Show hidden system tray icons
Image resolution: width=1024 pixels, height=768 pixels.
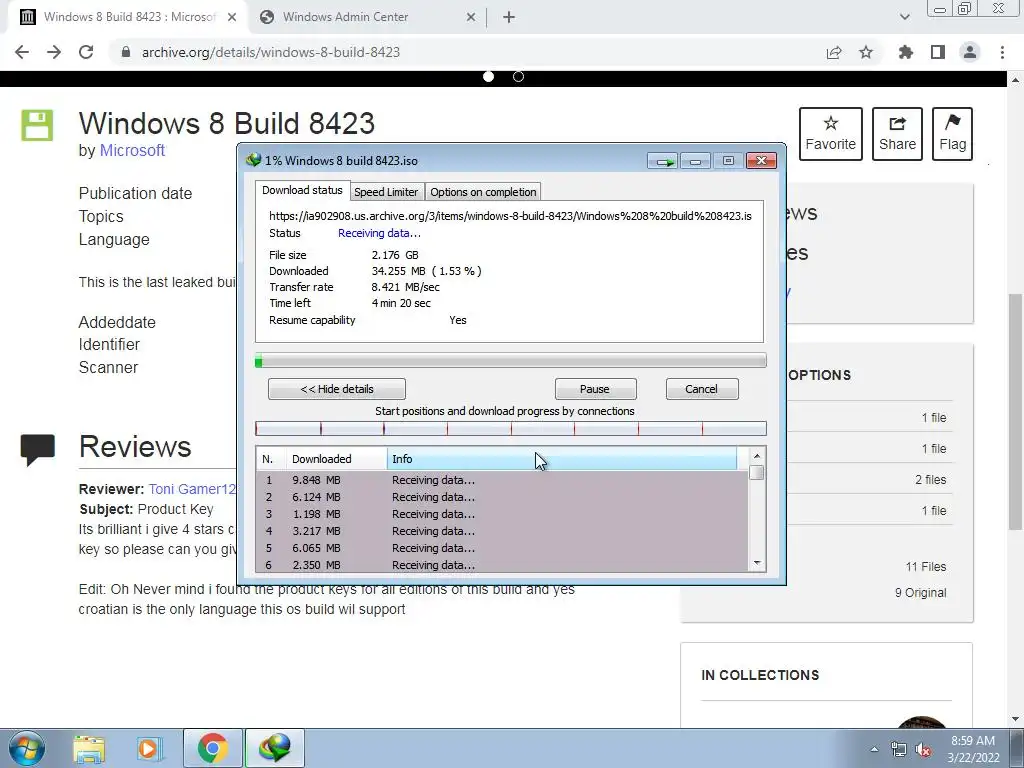click(874, 749)
